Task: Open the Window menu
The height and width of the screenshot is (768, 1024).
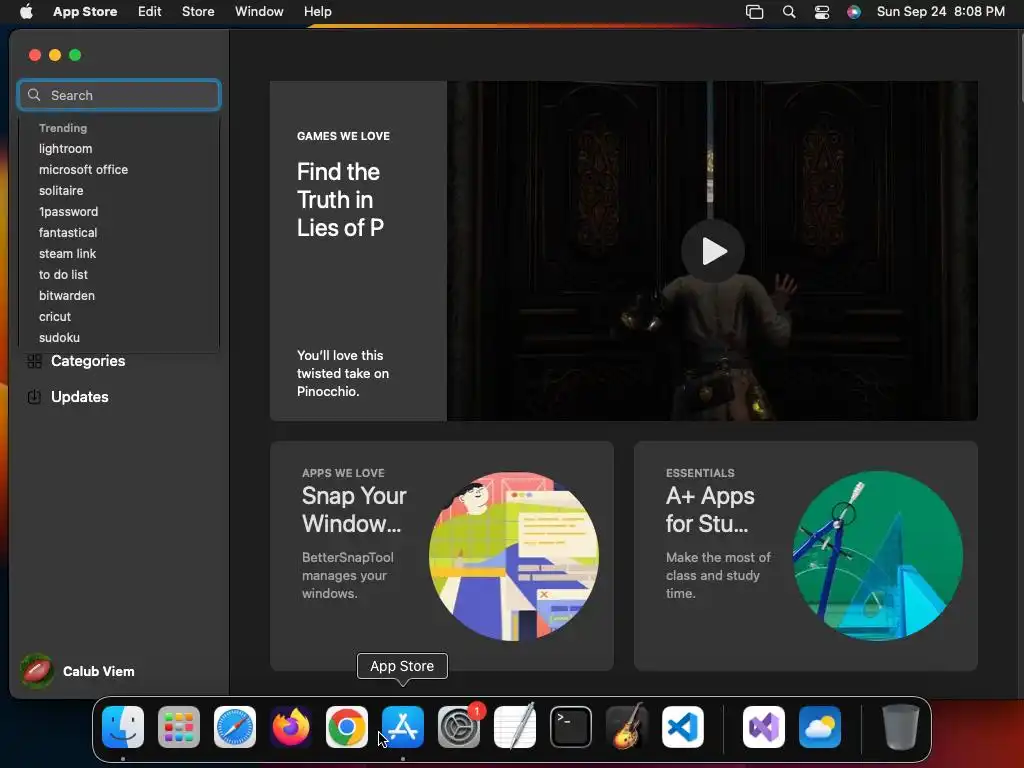Action: click(259, 12)
